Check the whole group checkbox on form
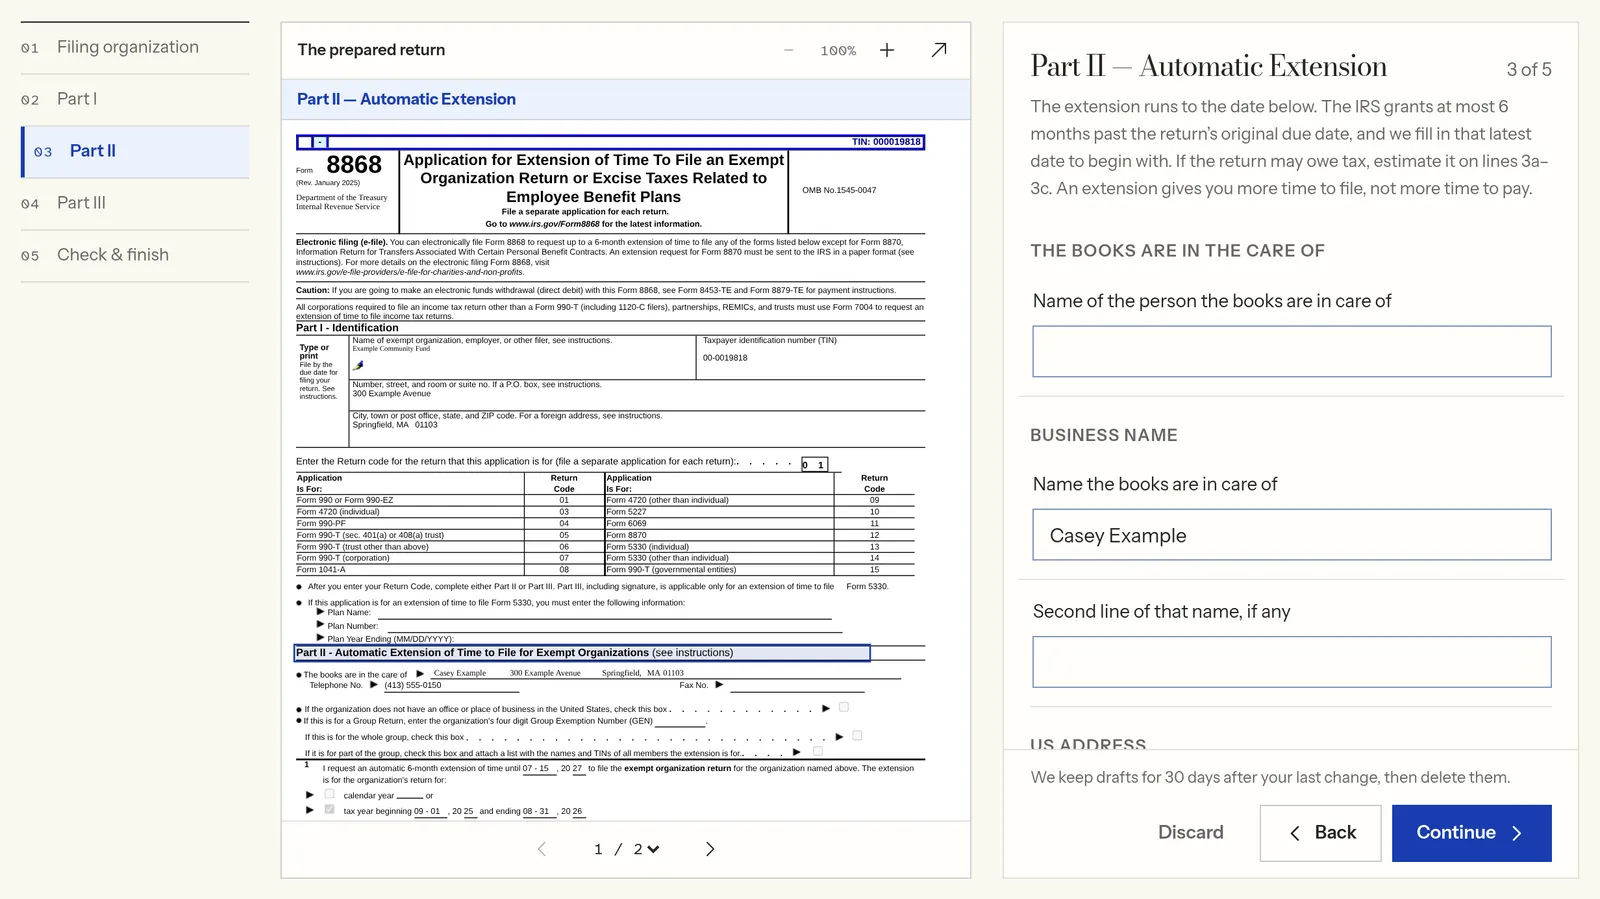 click(x=857, y=735)
